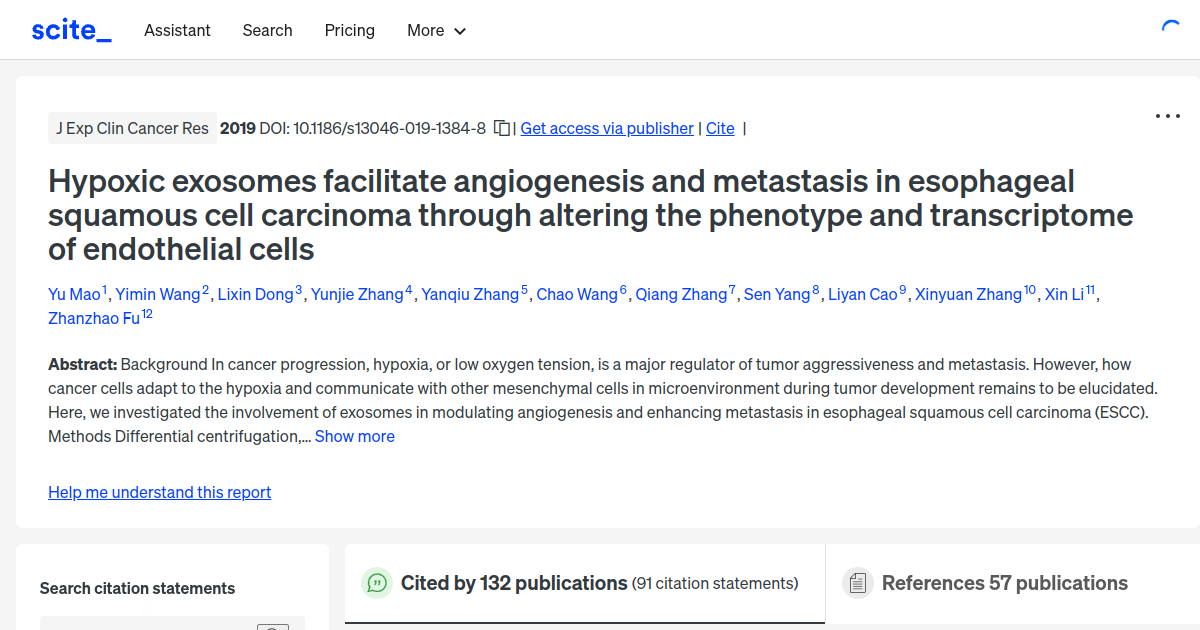
Task: Expand the abstract with Show more
Action: click(354, 436)
